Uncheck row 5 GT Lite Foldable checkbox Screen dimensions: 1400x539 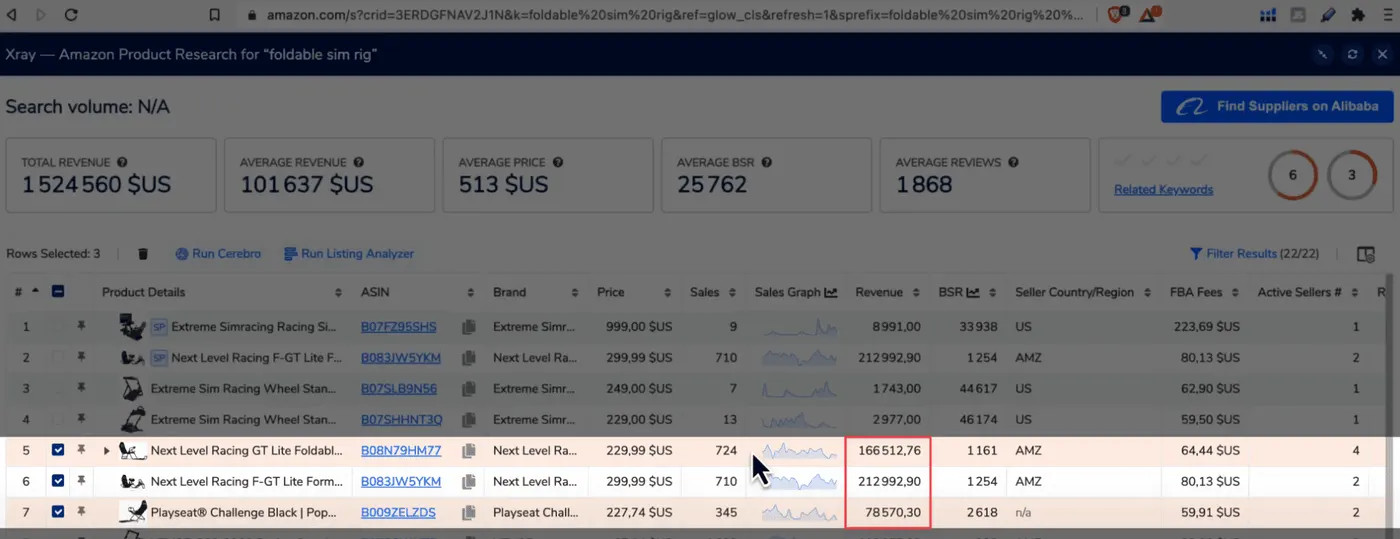click(x=58, y=450)
